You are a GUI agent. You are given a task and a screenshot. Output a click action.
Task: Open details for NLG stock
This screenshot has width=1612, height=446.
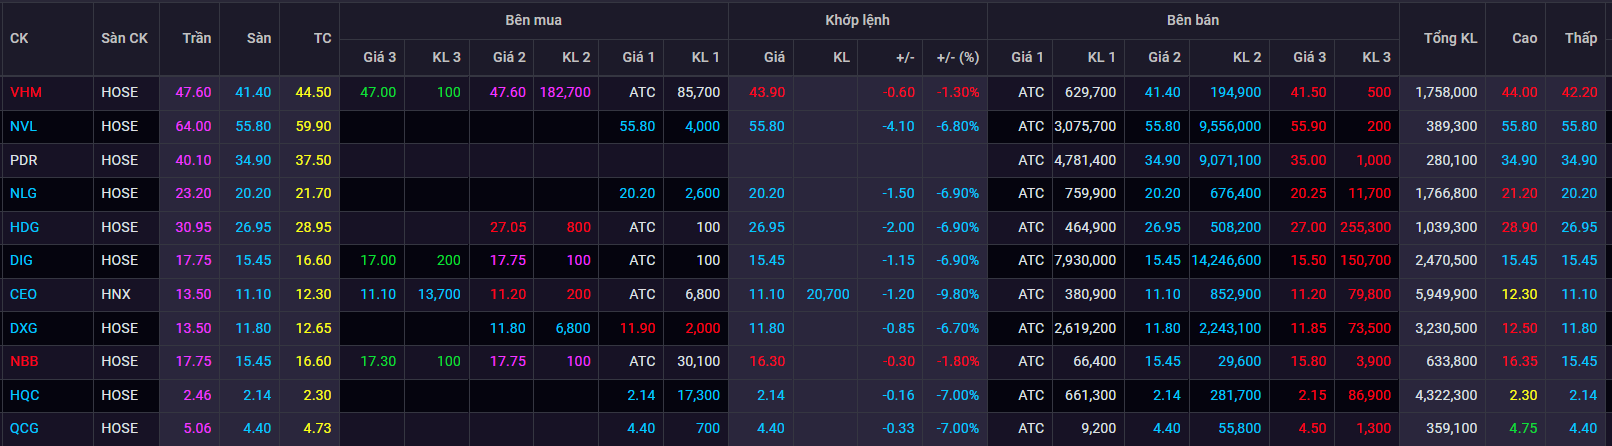pyautogui.click(x=23, y=193)
